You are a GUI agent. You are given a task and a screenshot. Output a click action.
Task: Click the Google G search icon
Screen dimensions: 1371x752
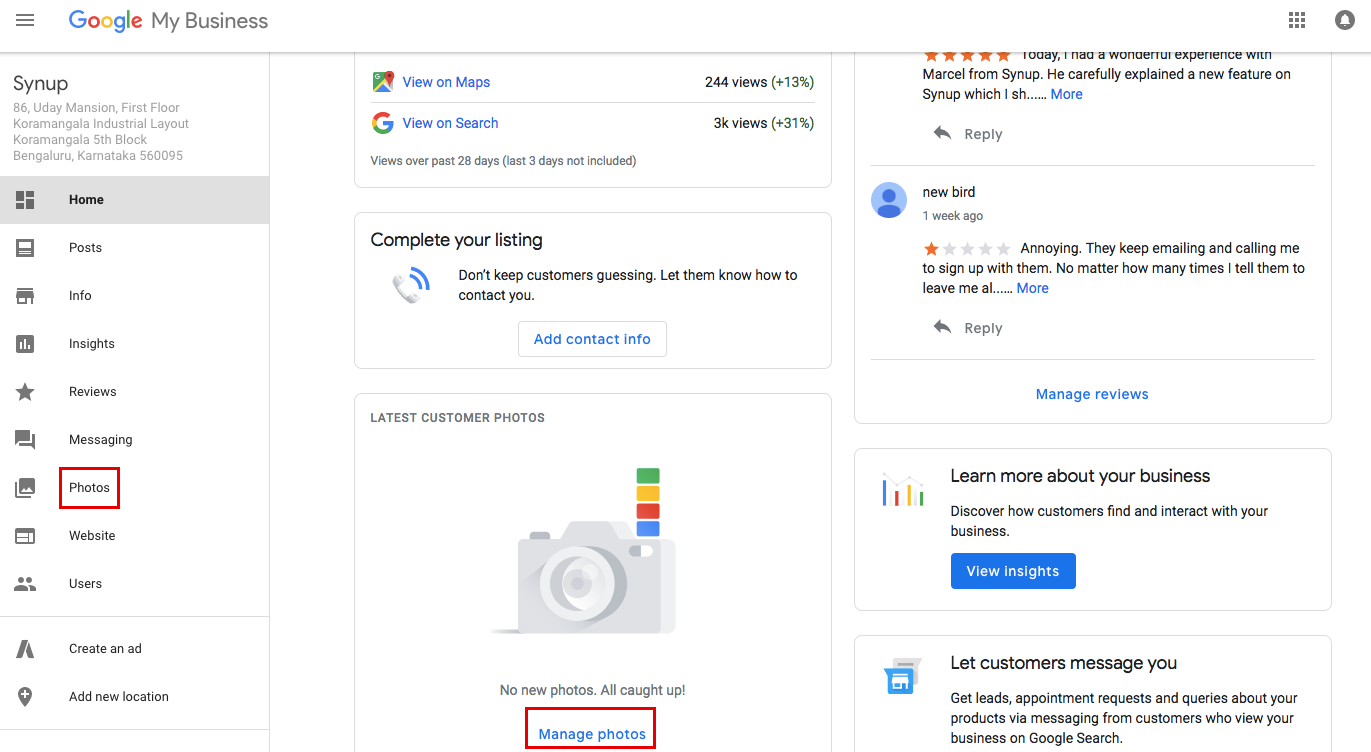[x=382, y=123]
